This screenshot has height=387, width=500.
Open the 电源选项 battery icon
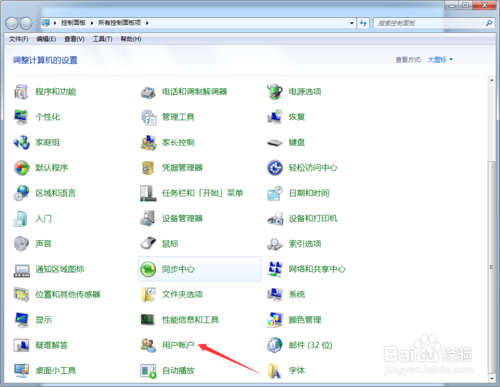point(275,92)
